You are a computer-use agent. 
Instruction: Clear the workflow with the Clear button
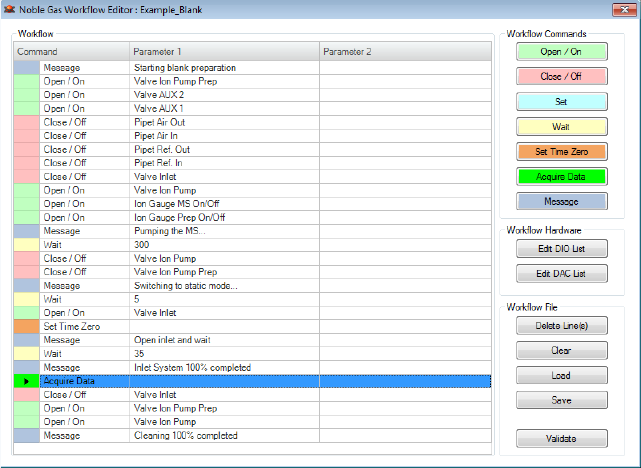561,351
